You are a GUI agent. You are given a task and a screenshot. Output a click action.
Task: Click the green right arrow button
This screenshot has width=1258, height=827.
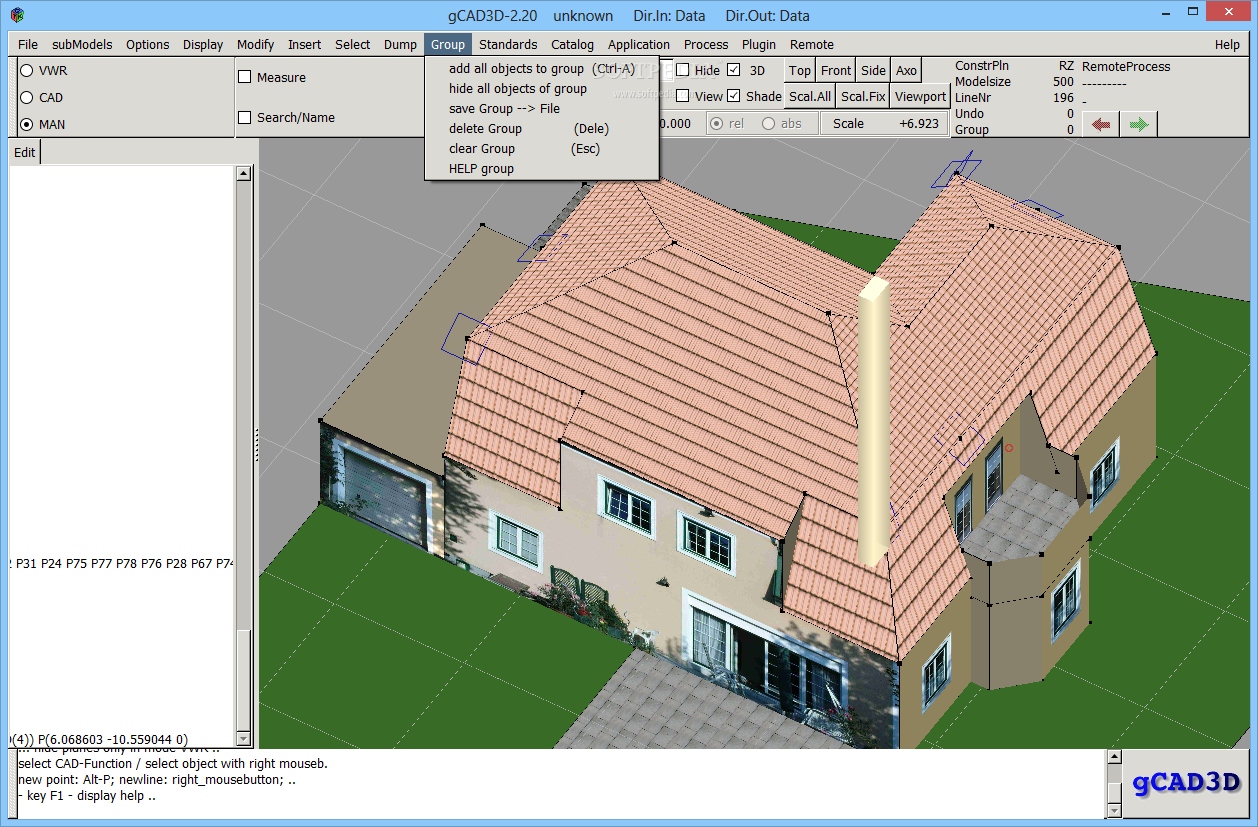[x=1138, y=124]
